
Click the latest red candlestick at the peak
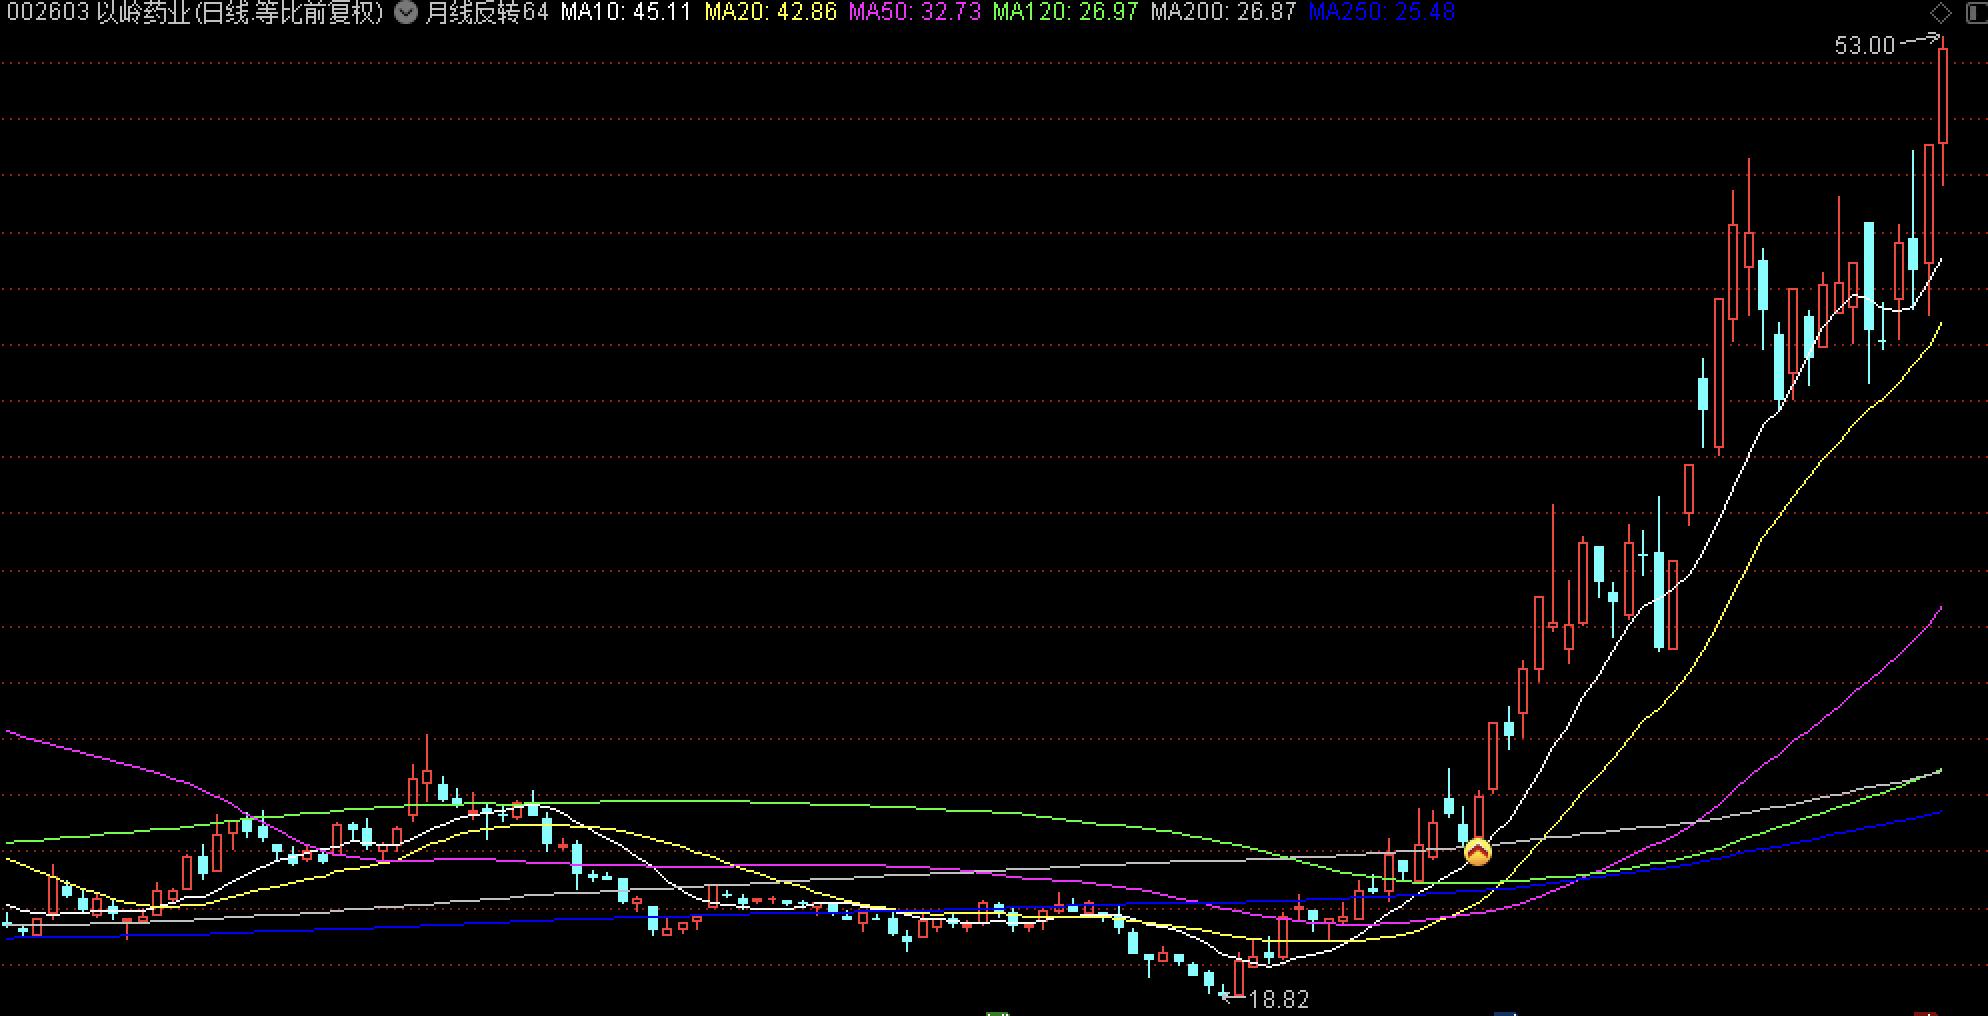1943,95
